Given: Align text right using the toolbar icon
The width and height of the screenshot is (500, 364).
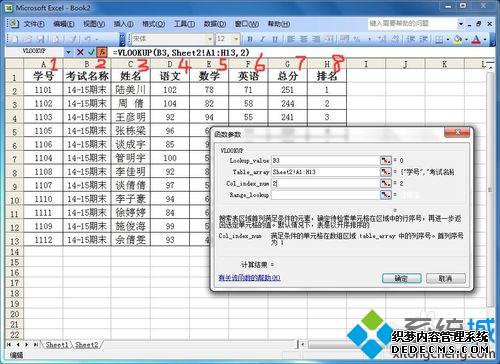Looking at the screenshot, I should 316,39.
